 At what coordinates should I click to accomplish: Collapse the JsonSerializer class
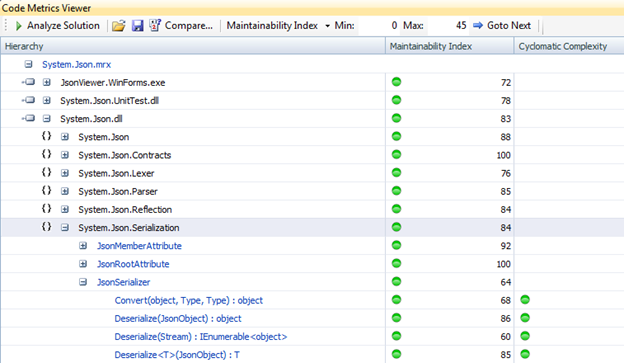click(x=83, y=282)
